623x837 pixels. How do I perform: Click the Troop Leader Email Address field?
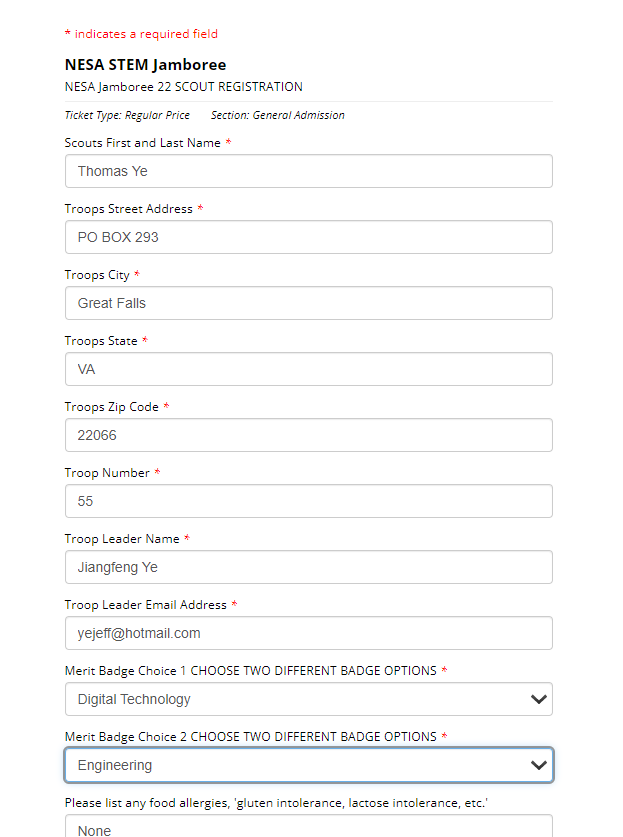click(308, 633)
